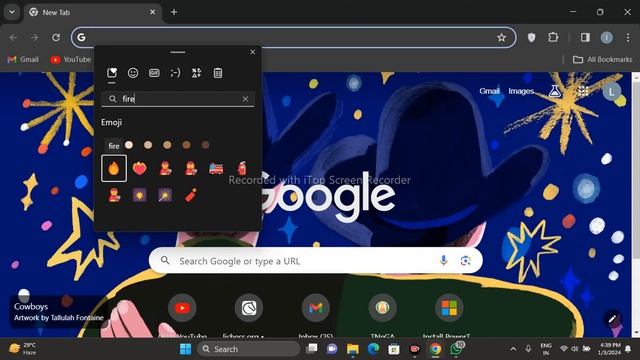Select the medium skin tone swatch
The width and height of the screenshot is (640, 360).
pos(167,144)
